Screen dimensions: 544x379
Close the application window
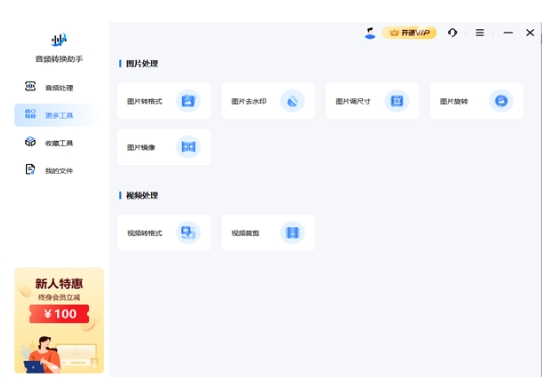(530, 33)
